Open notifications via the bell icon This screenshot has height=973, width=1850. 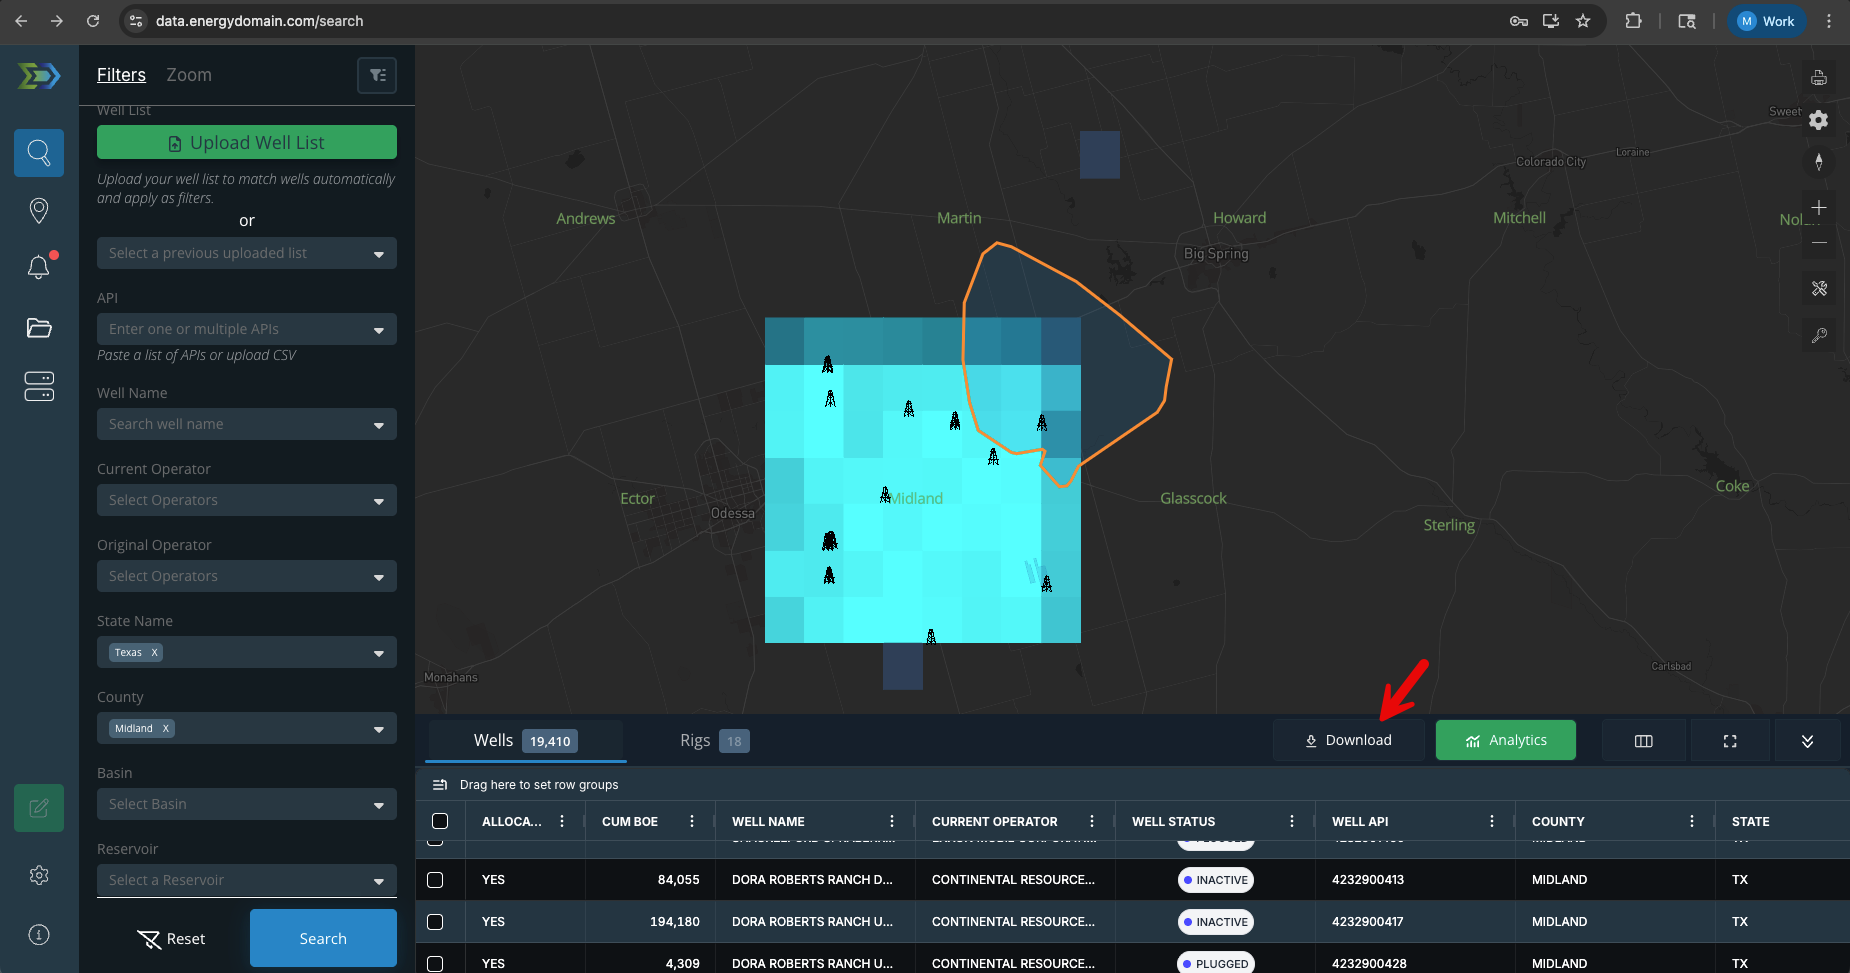point(39,267)
